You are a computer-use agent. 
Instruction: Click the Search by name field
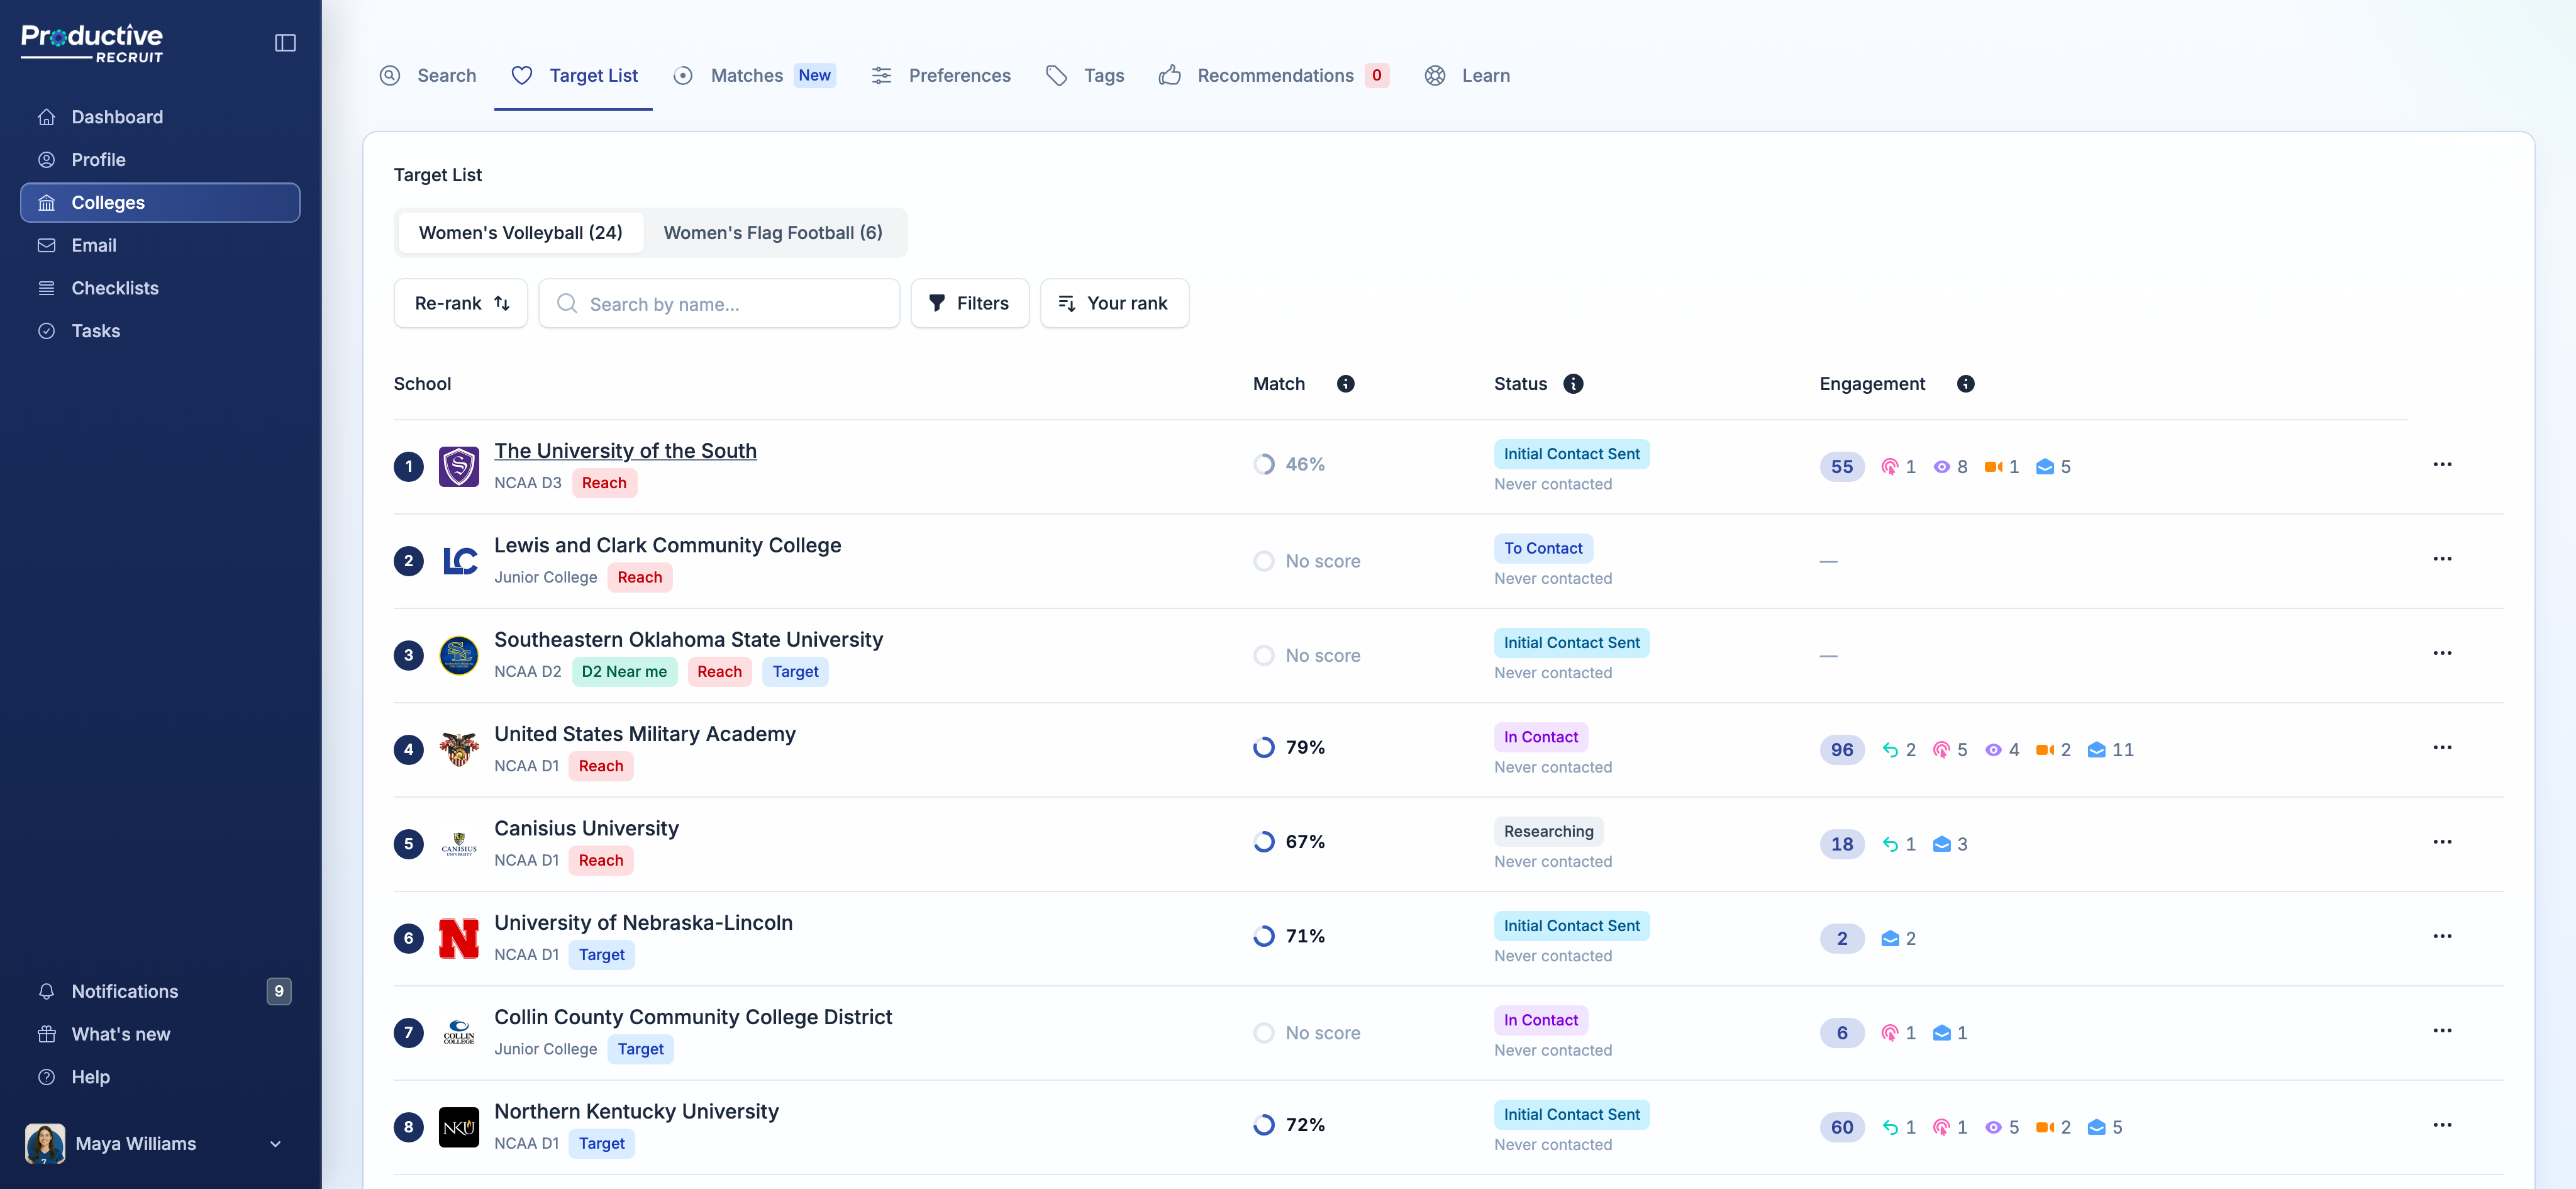click(x=719, y=303)
